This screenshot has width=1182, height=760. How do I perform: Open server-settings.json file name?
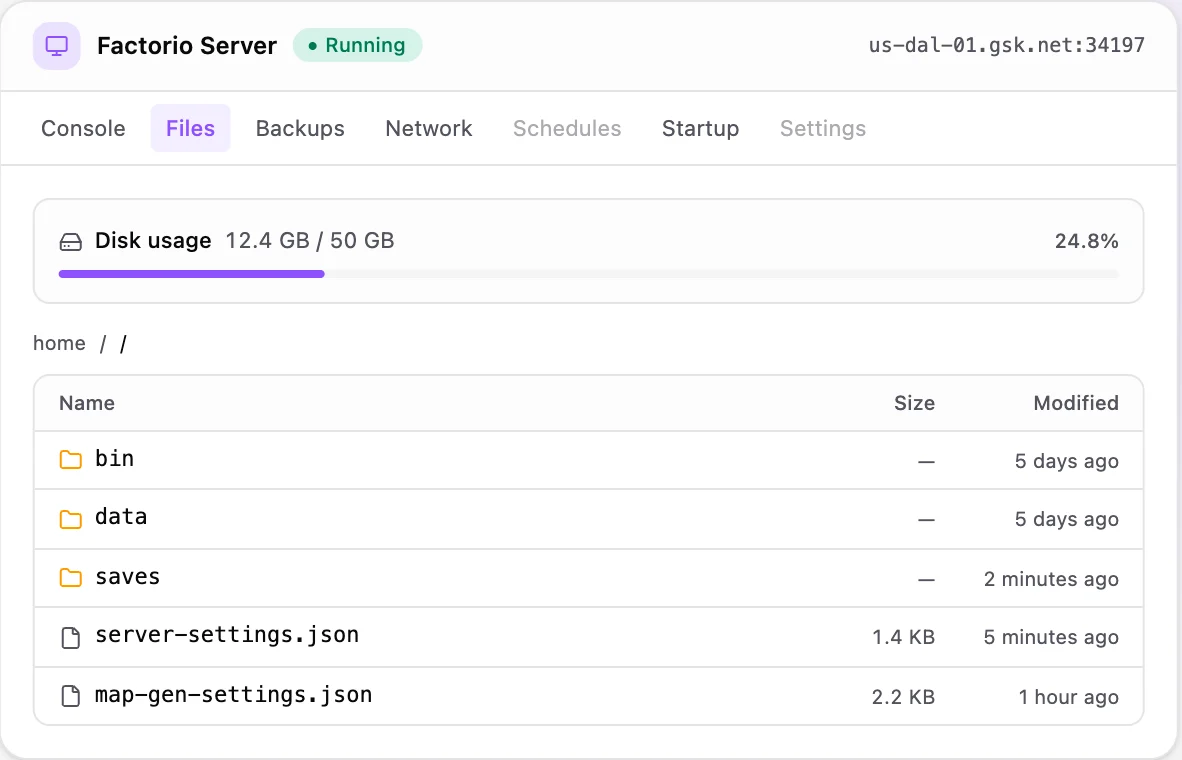tap(227, 635)
